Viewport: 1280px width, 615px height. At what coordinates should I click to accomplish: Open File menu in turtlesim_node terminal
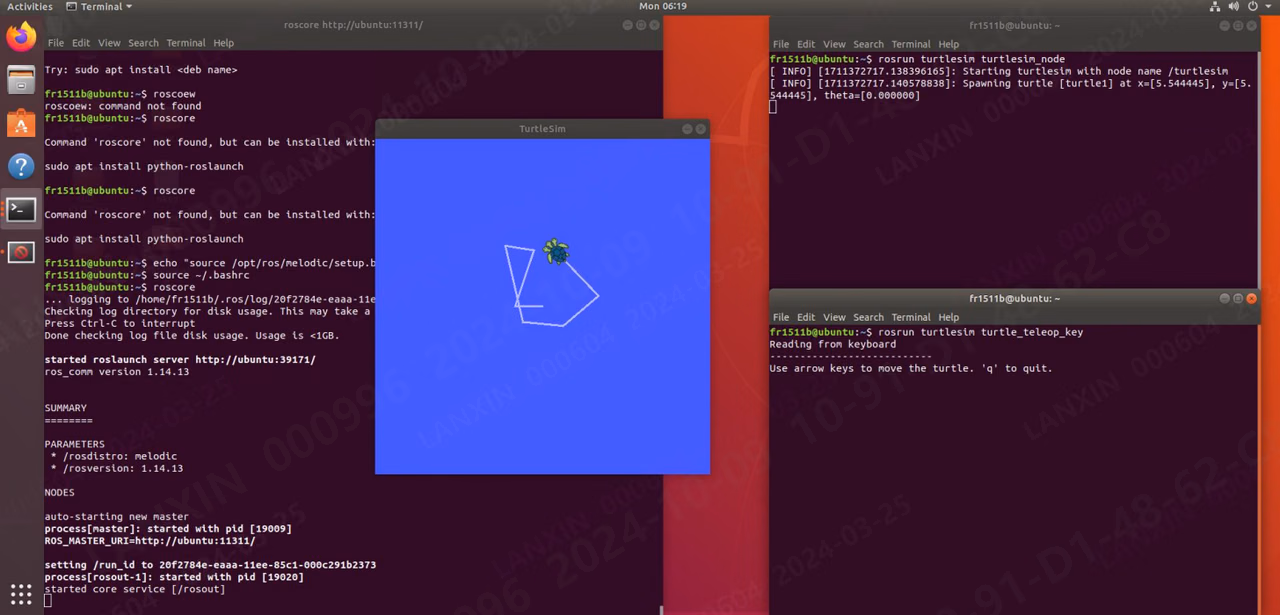pyautogui.click(x=781, y=44)
